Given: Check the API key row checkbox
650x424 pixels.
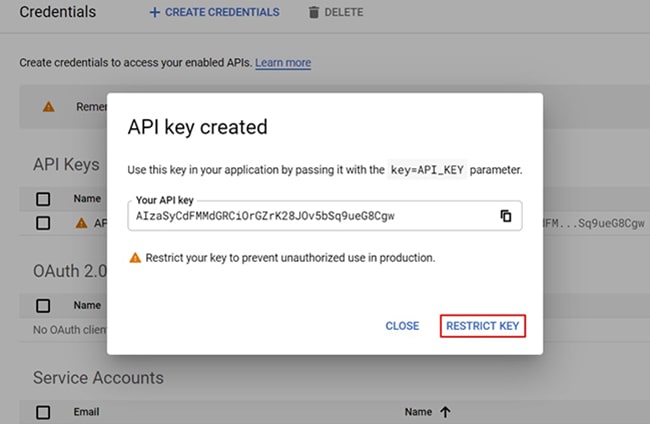Looking at the screenshot, I should point(43,223).
